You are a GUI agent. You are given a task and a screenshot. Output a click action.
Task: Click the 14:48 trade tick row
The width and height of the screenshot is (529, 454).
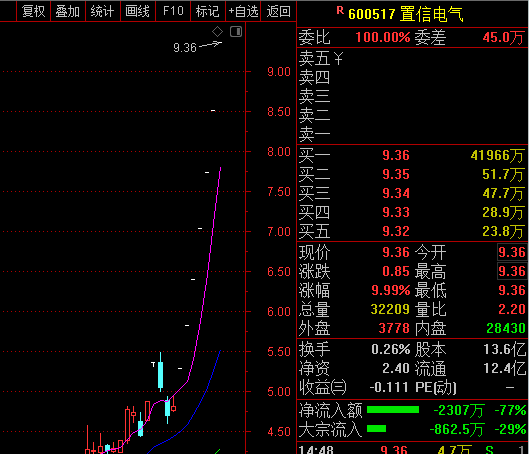(412, 449)
